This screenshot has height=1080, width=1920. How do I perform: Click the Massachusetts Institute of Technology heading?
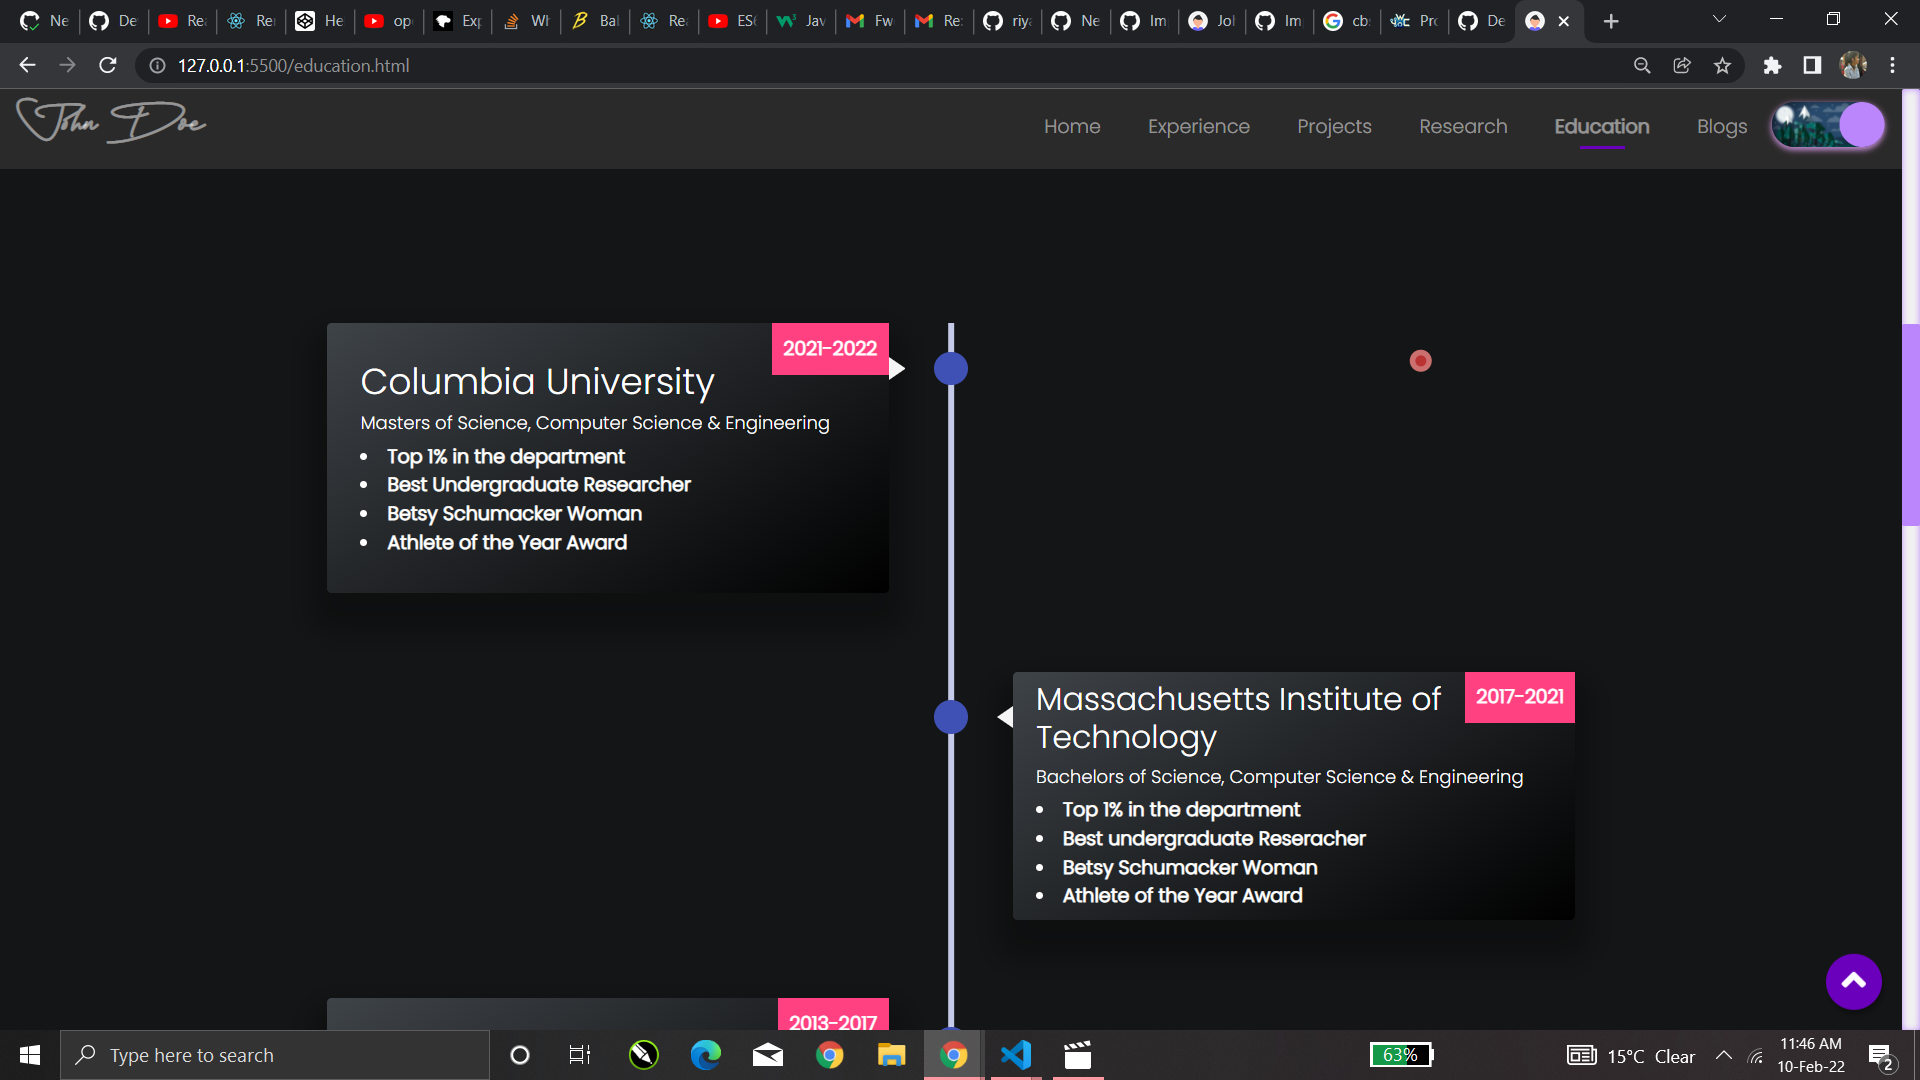click(1238, 718)
